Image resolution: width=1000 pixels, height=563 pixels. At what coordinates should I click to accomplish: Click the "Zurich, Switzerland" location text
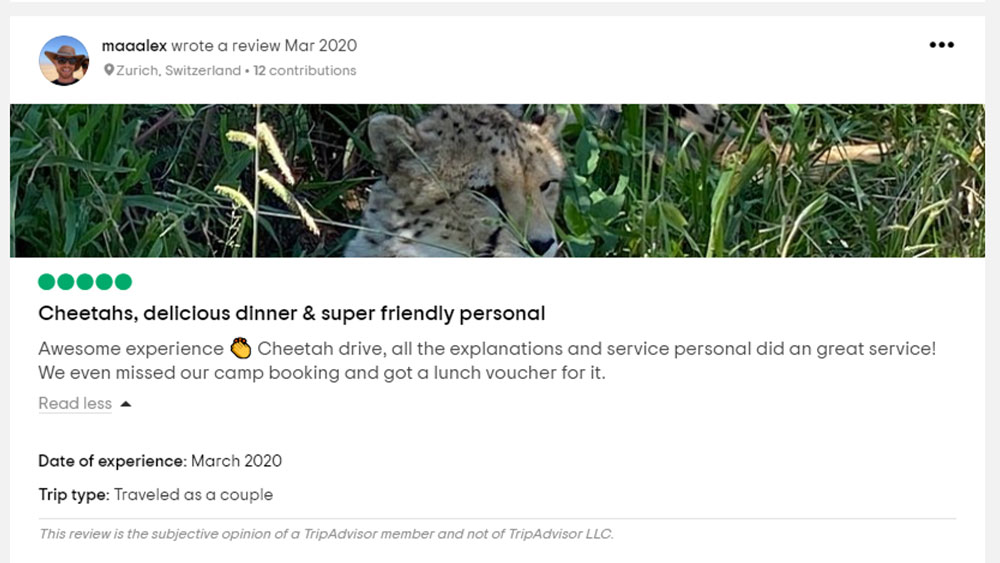tap(178, 70)
